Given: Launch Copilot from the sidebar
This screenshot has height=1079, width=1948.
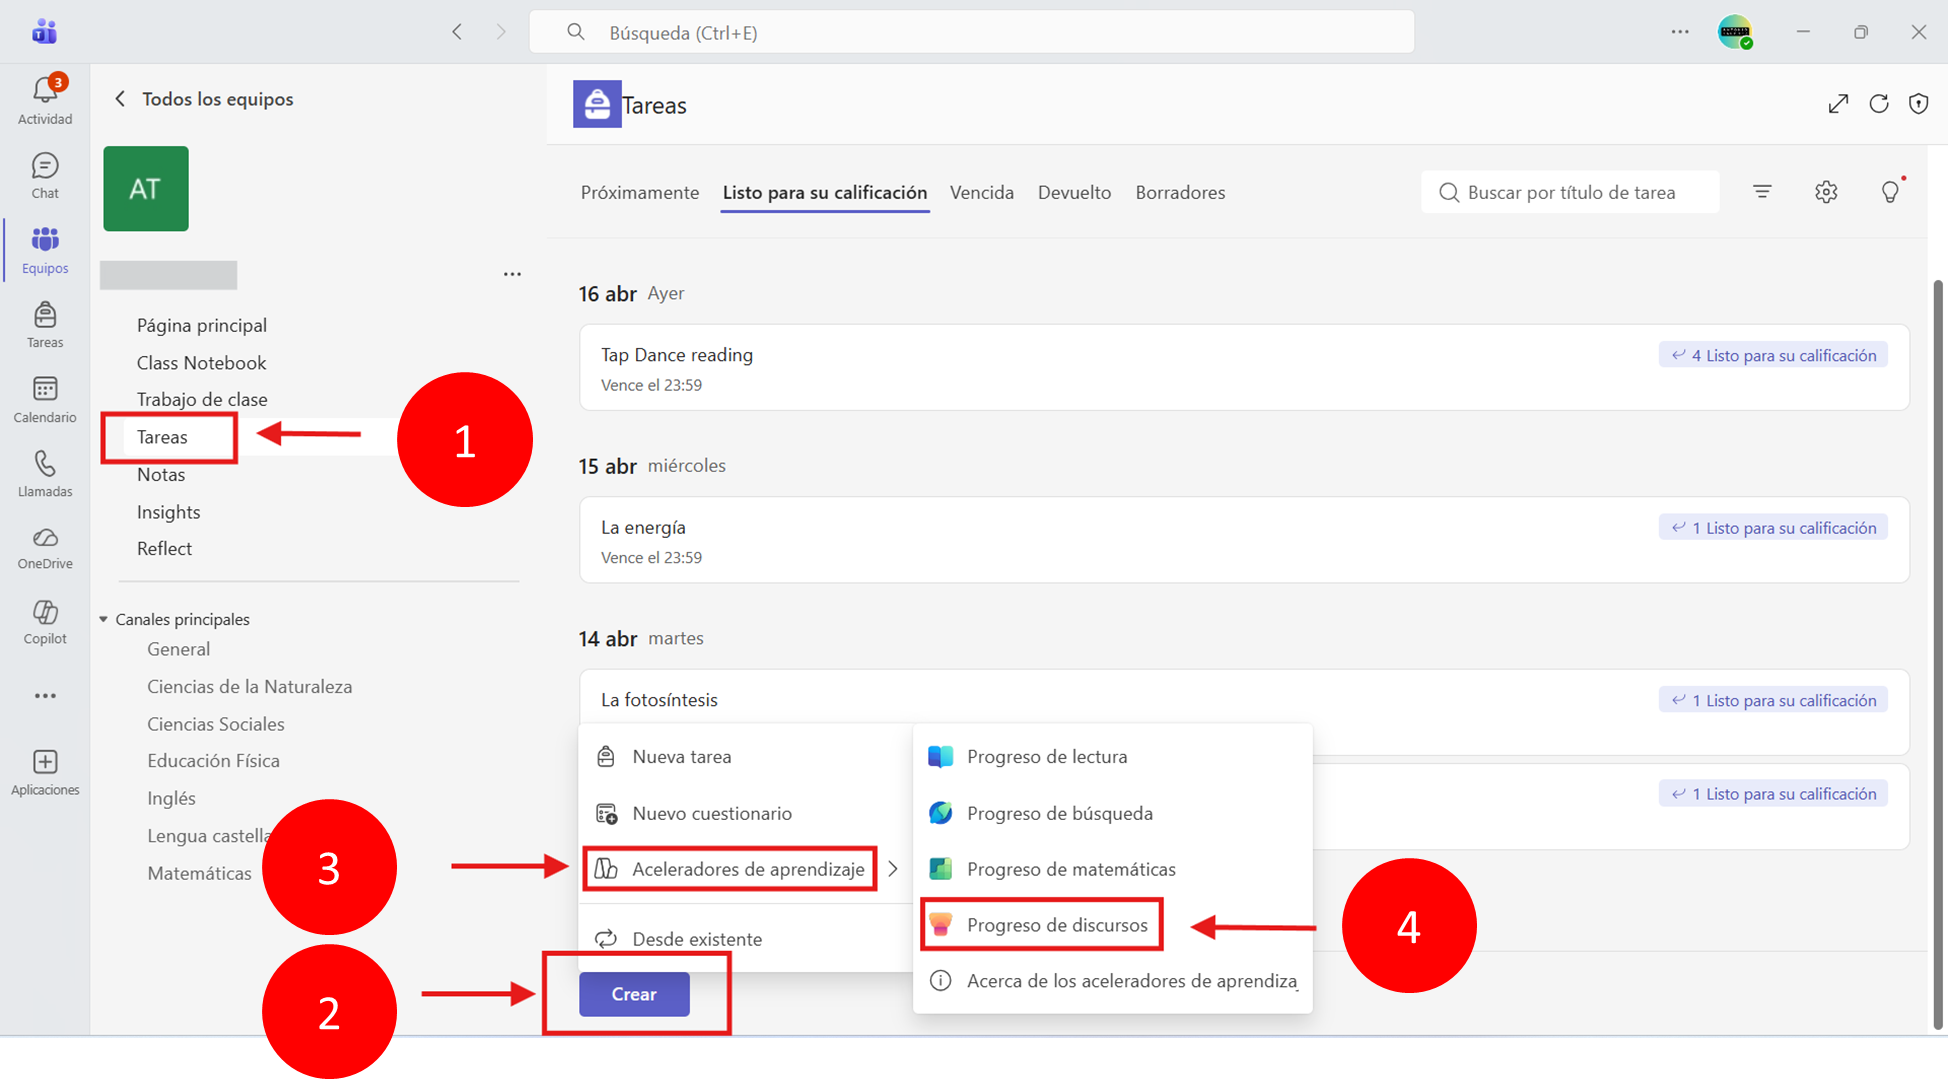Looking at the screenshot, I should click(x=45, y=622).
